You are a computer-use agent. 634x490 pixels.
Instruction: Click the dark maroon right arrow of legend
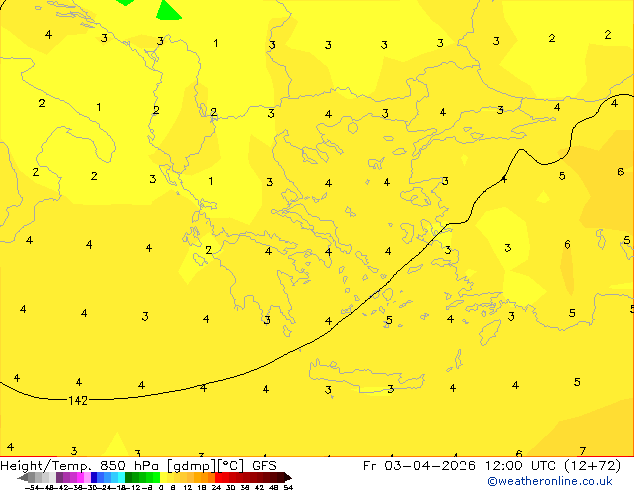pyautogui.click(x=288, y=478)
